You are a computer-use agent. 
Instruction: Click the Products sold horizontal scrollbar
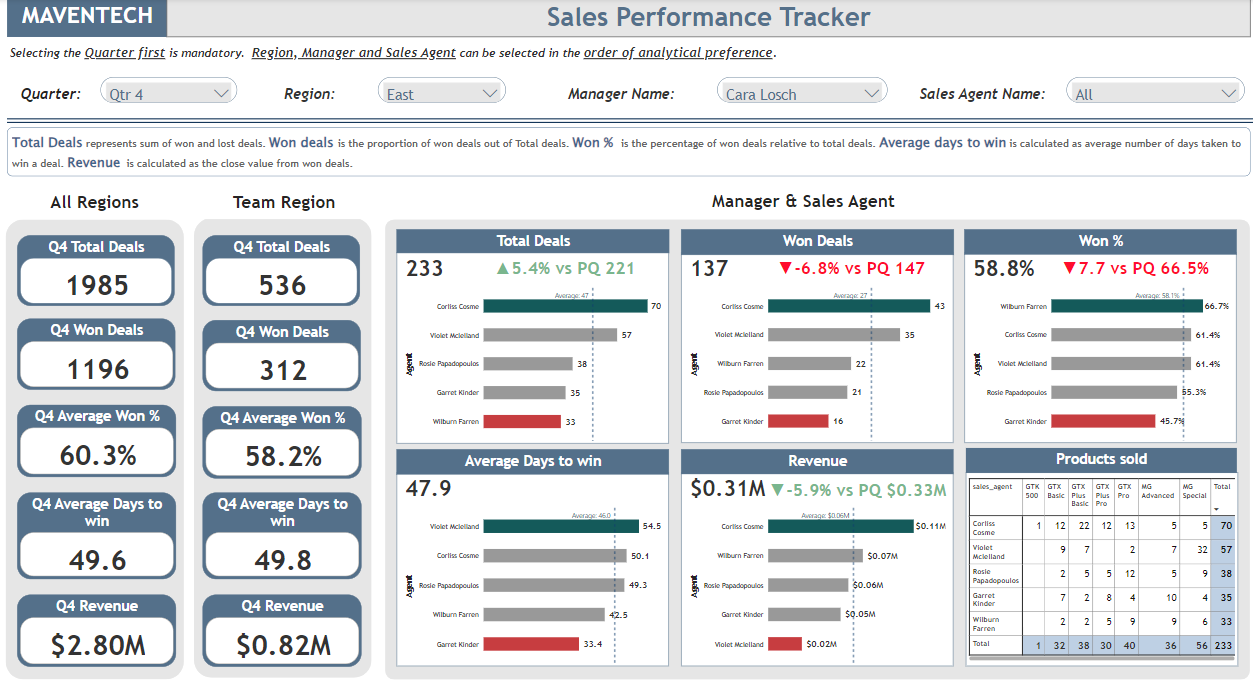(x=1100, y=659)
